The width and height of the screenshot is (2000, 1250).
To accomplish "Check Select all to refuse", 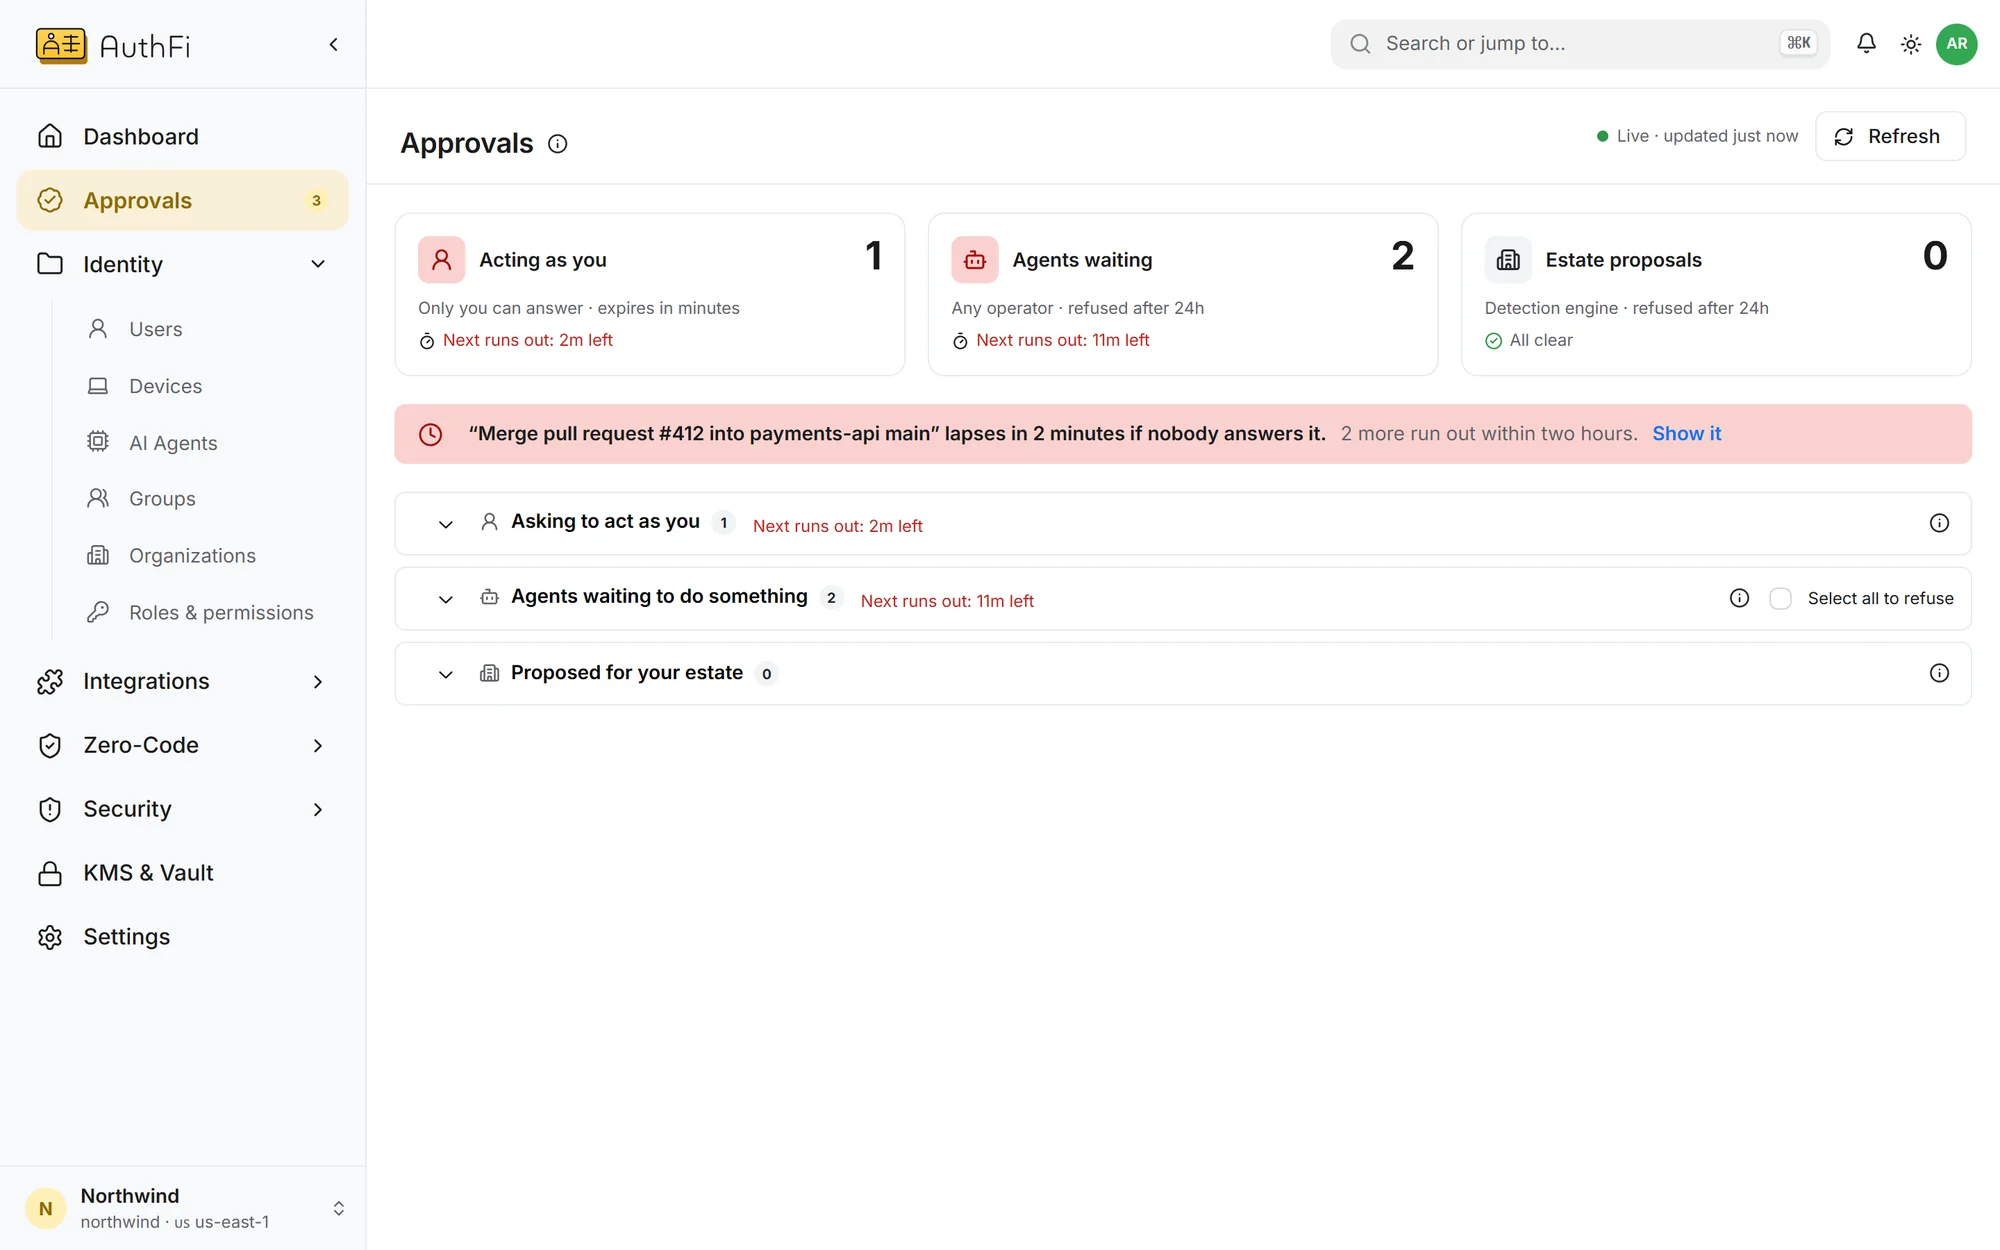I will (1780, 598).
